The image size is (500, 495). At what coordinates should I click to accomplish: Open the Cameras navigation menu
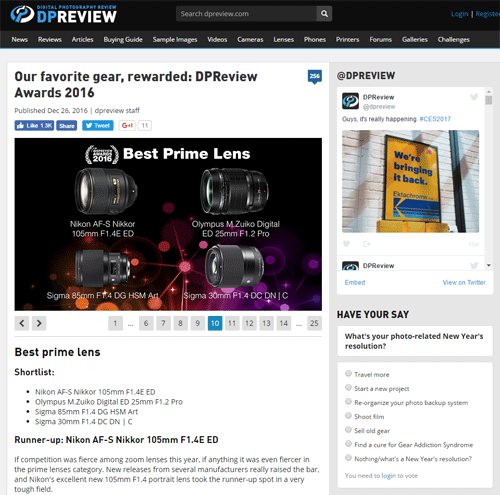pyautogui.click(x=250, y=40)
